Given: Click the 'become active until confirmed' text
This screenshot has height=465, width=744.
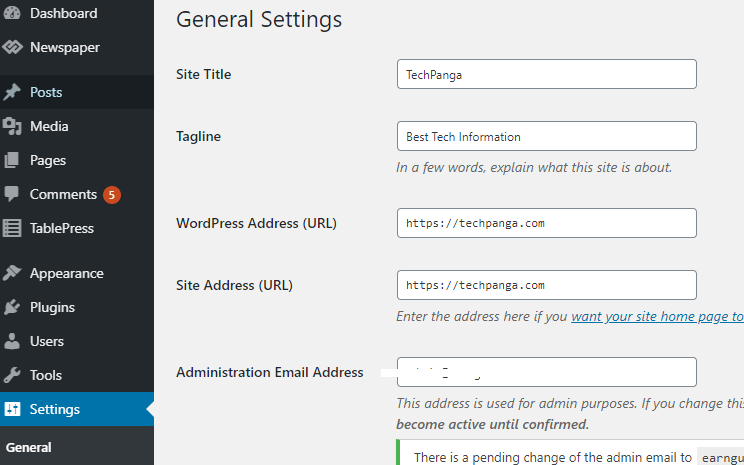Looking at the screenshot, I should coord(493,424).
